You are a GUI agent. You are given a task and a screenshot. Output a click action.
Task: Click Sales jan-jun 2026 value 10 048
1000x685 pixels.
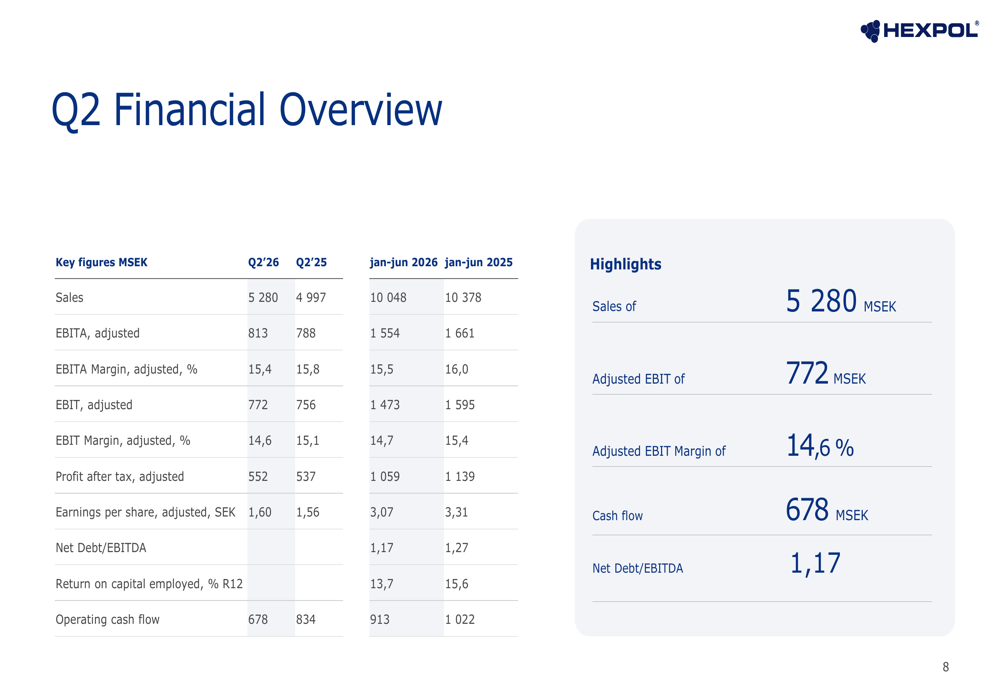(x=388, y=297)
